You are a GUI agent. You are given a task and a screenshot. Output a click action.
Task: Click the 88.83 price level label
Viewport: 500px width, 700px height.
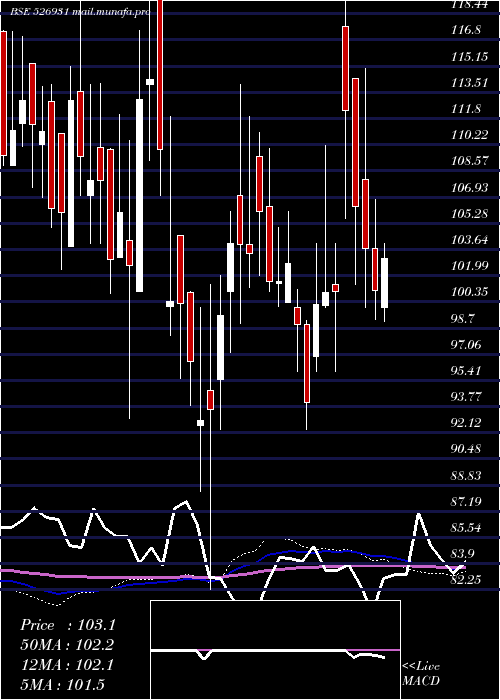pos(467,475)
